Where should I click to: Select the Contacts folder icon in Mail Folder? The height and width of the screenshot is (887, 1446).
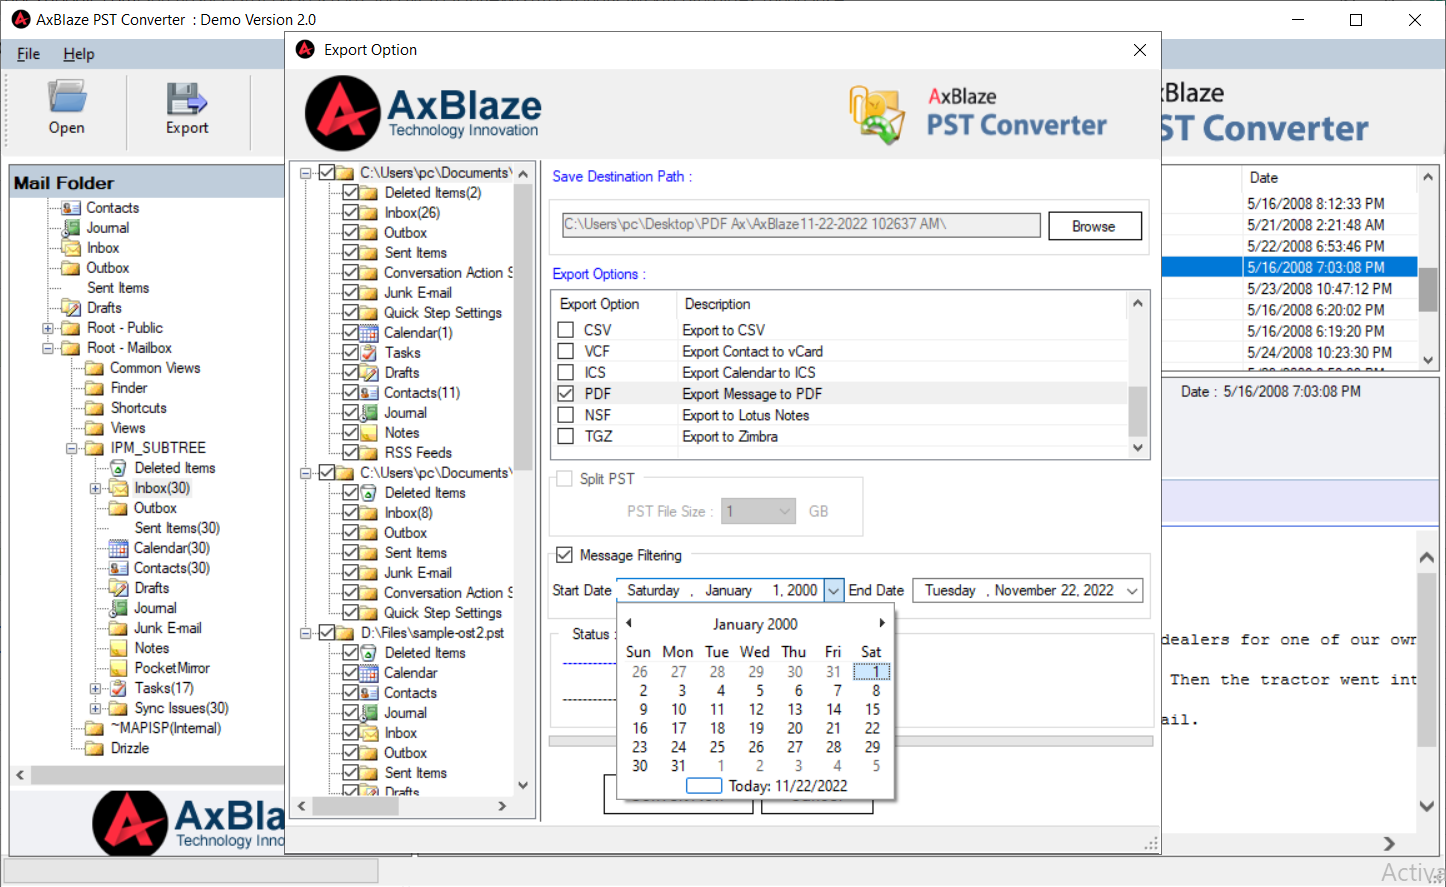[x=71, y=208]
